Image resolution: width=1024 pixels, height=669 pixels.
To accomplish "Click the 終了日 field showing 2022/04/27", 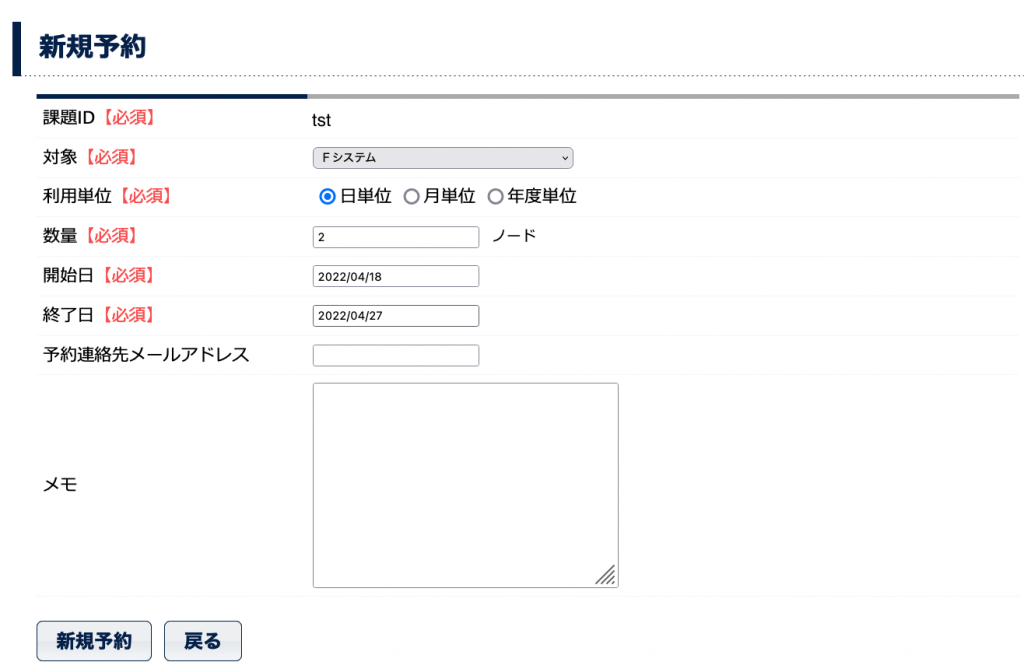I will (396, 316).
